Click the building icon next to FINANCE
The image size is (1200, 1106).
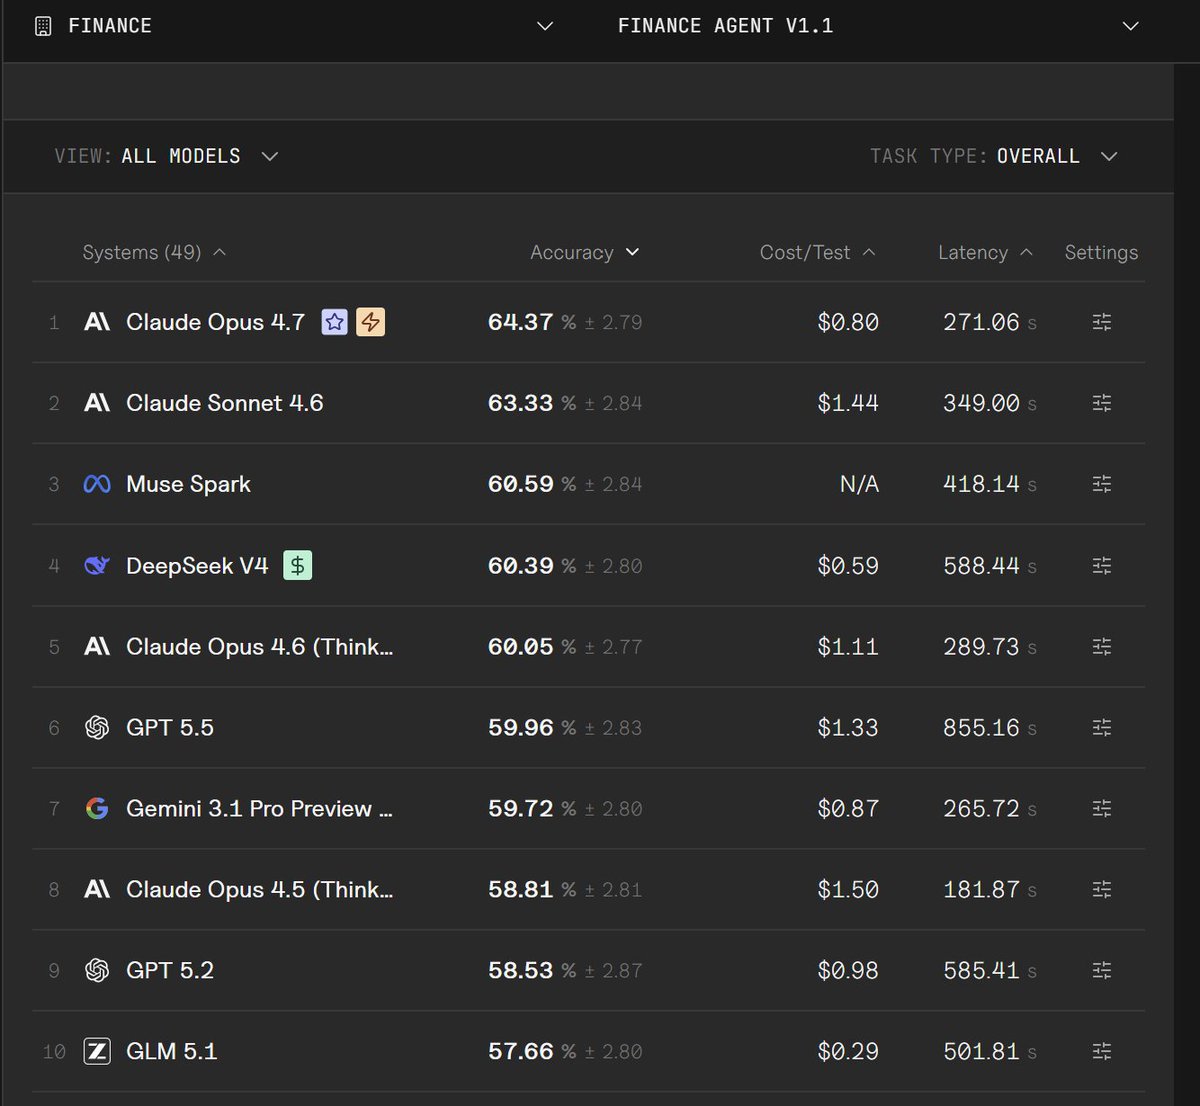click(x=43, y=26)
